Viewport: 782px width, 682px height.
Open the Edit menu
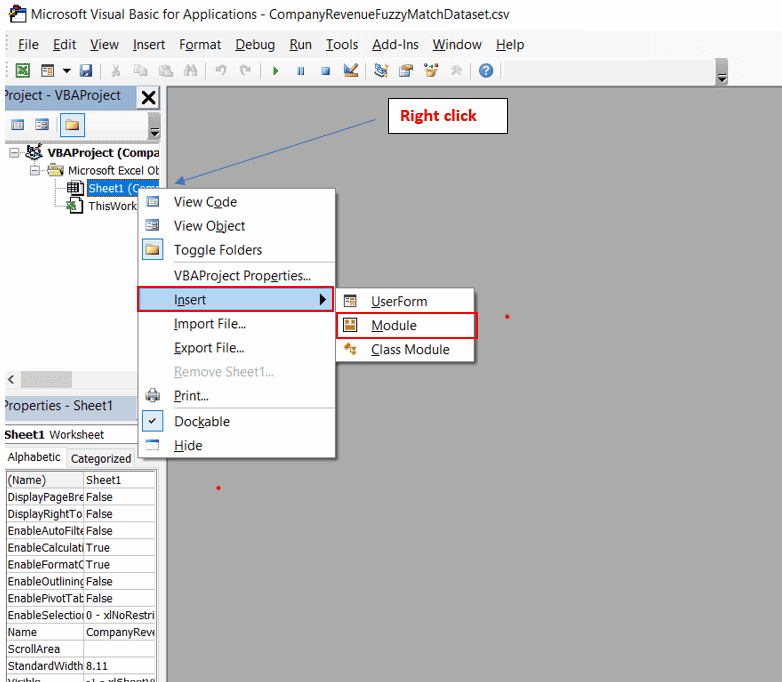coord(64,45)
